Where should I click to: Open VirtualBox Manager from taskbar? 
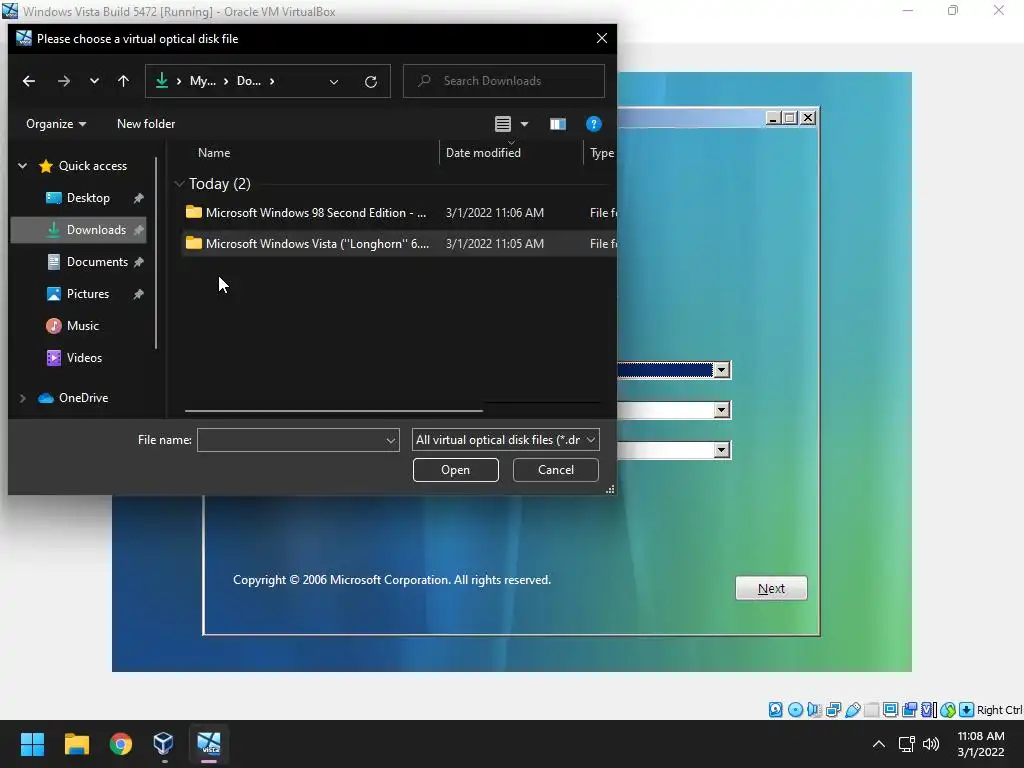point(163,744)
